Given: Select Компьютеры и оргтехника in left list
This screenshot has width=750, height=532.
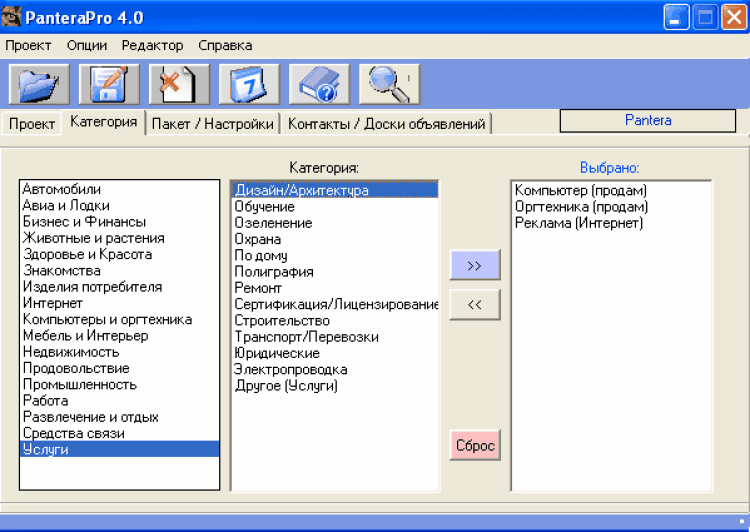Looking at the screenshot, I should click(x=107, y=320).
